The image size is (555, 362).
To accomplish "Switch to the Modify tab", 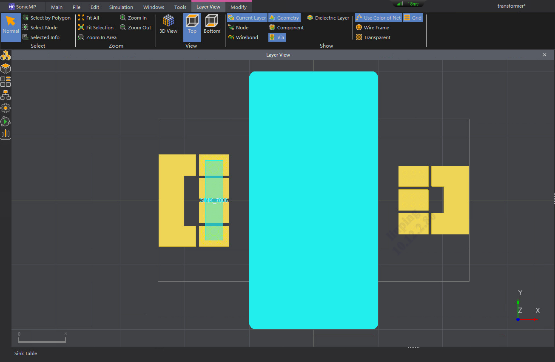I will coord(239,7).
